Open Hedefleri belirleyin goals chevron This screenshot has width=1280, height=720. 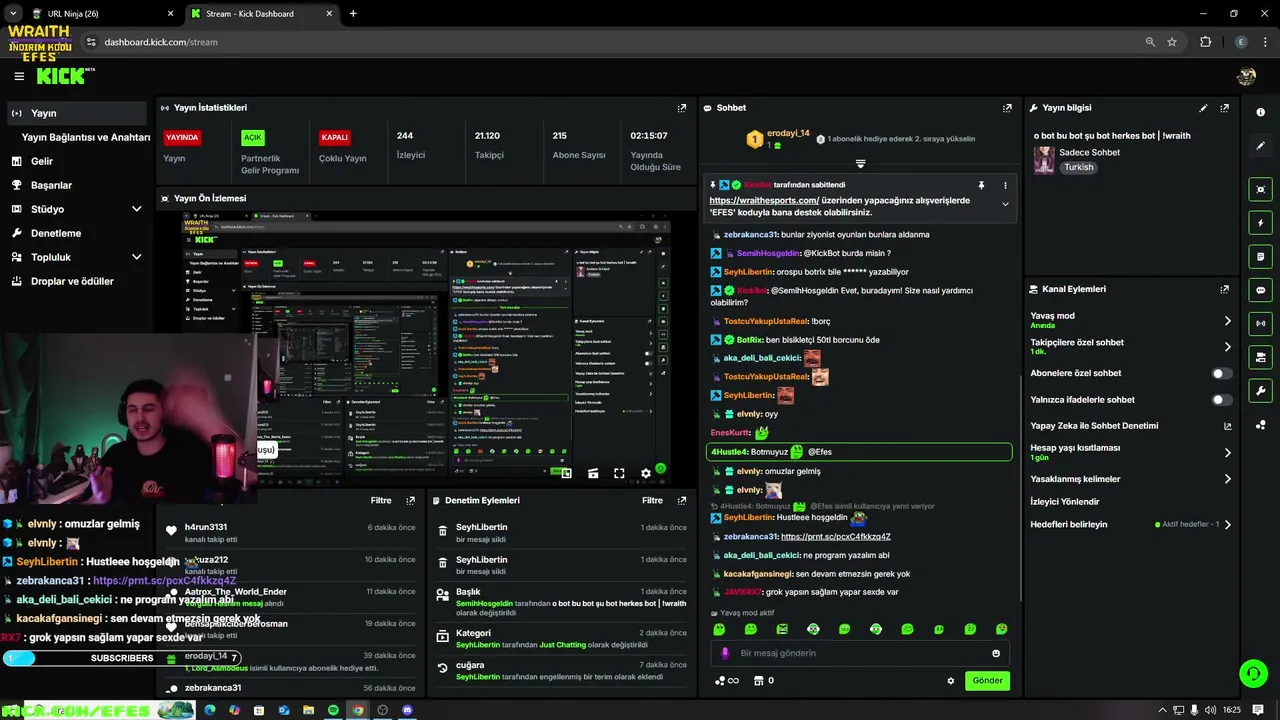(x=1228, y=525)
